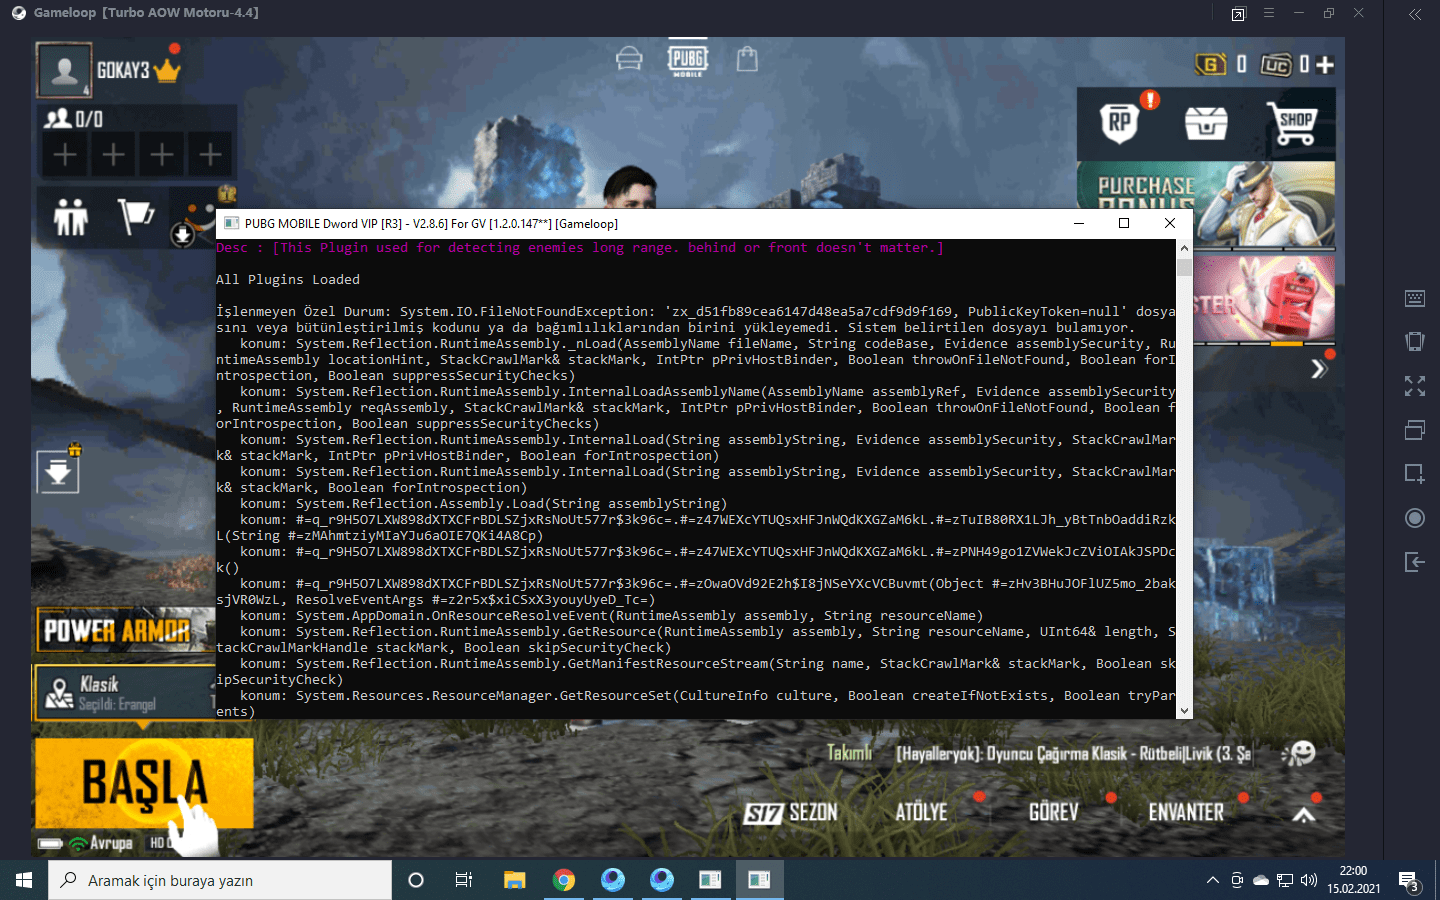Screen dimensions: 1440x900
Task: Advance the banner carousel with right arrow
Action: click(1319, 369)
